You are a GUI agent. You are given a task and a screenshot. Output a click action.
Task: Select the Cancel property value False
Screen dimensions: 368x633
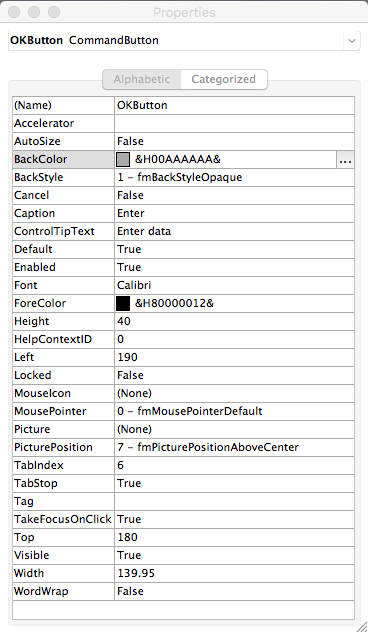pos(234,195)
